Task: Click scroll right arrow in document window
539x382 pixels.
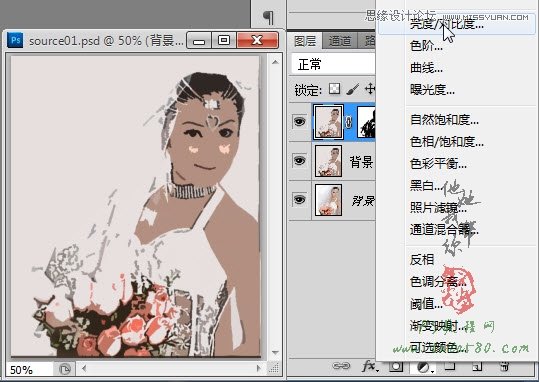Action: (x=259, y=369)
